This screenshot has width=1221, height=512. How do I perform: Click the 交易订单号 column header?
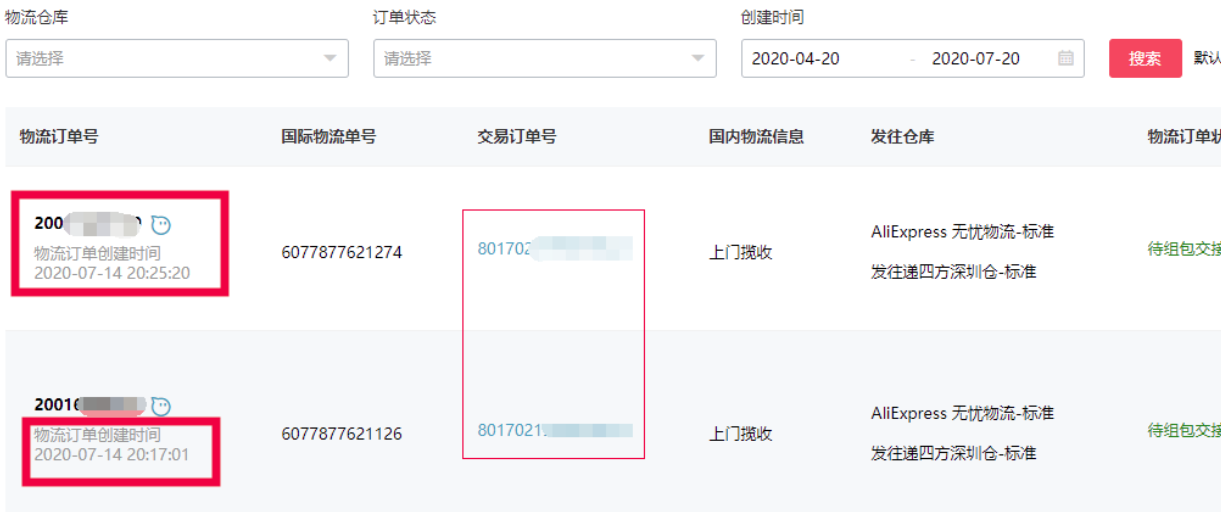click(x=517, y=137)
